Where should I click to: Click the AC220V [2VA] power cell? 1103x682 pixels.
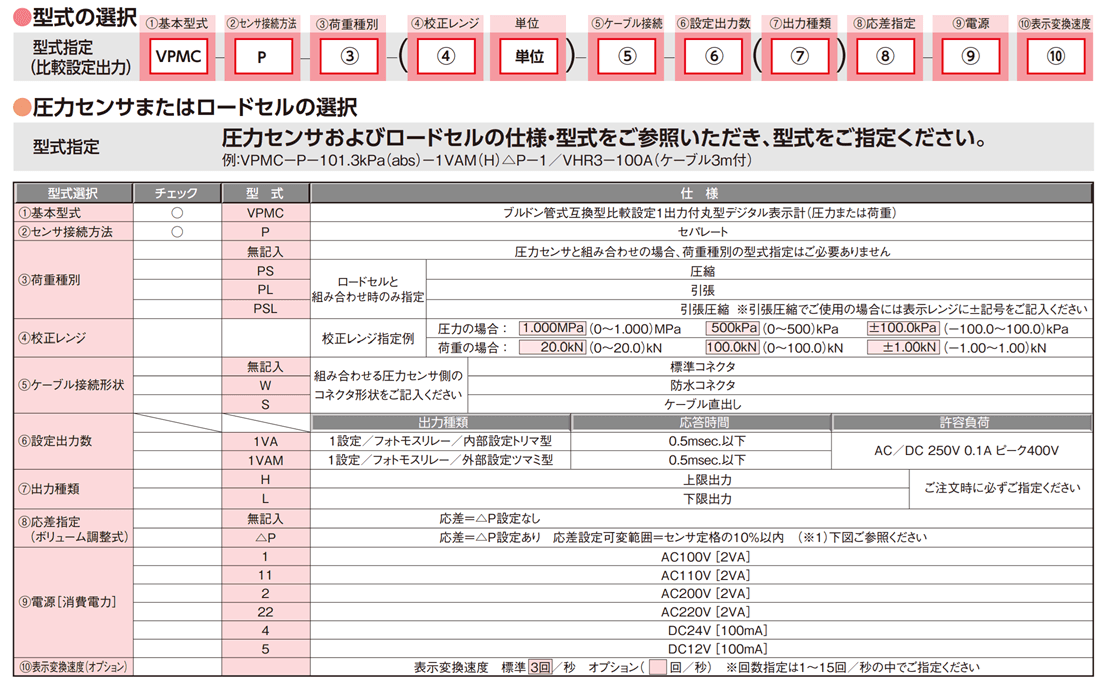701,612
